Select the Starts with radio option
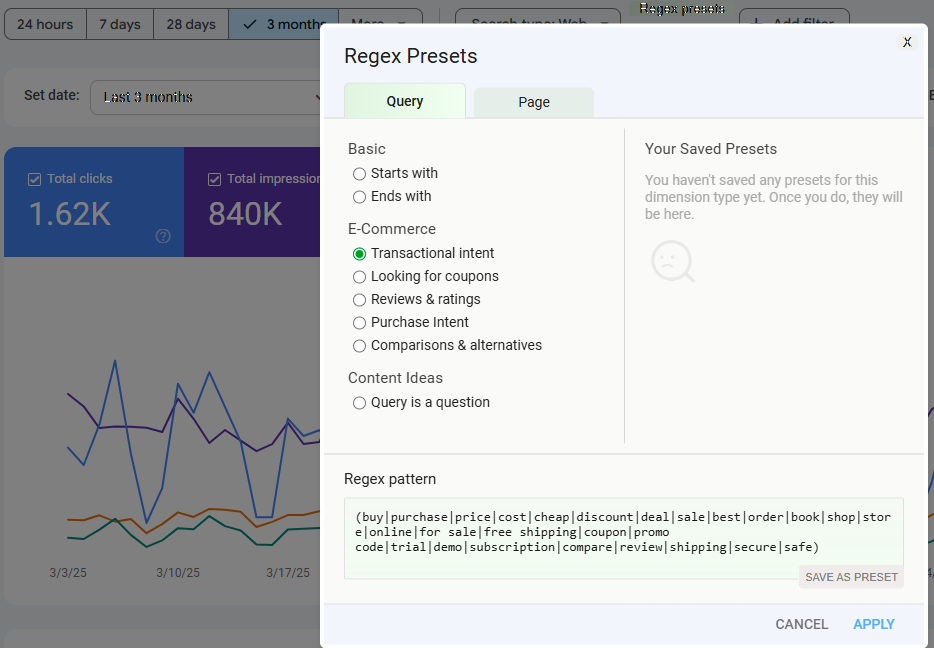 359,174
